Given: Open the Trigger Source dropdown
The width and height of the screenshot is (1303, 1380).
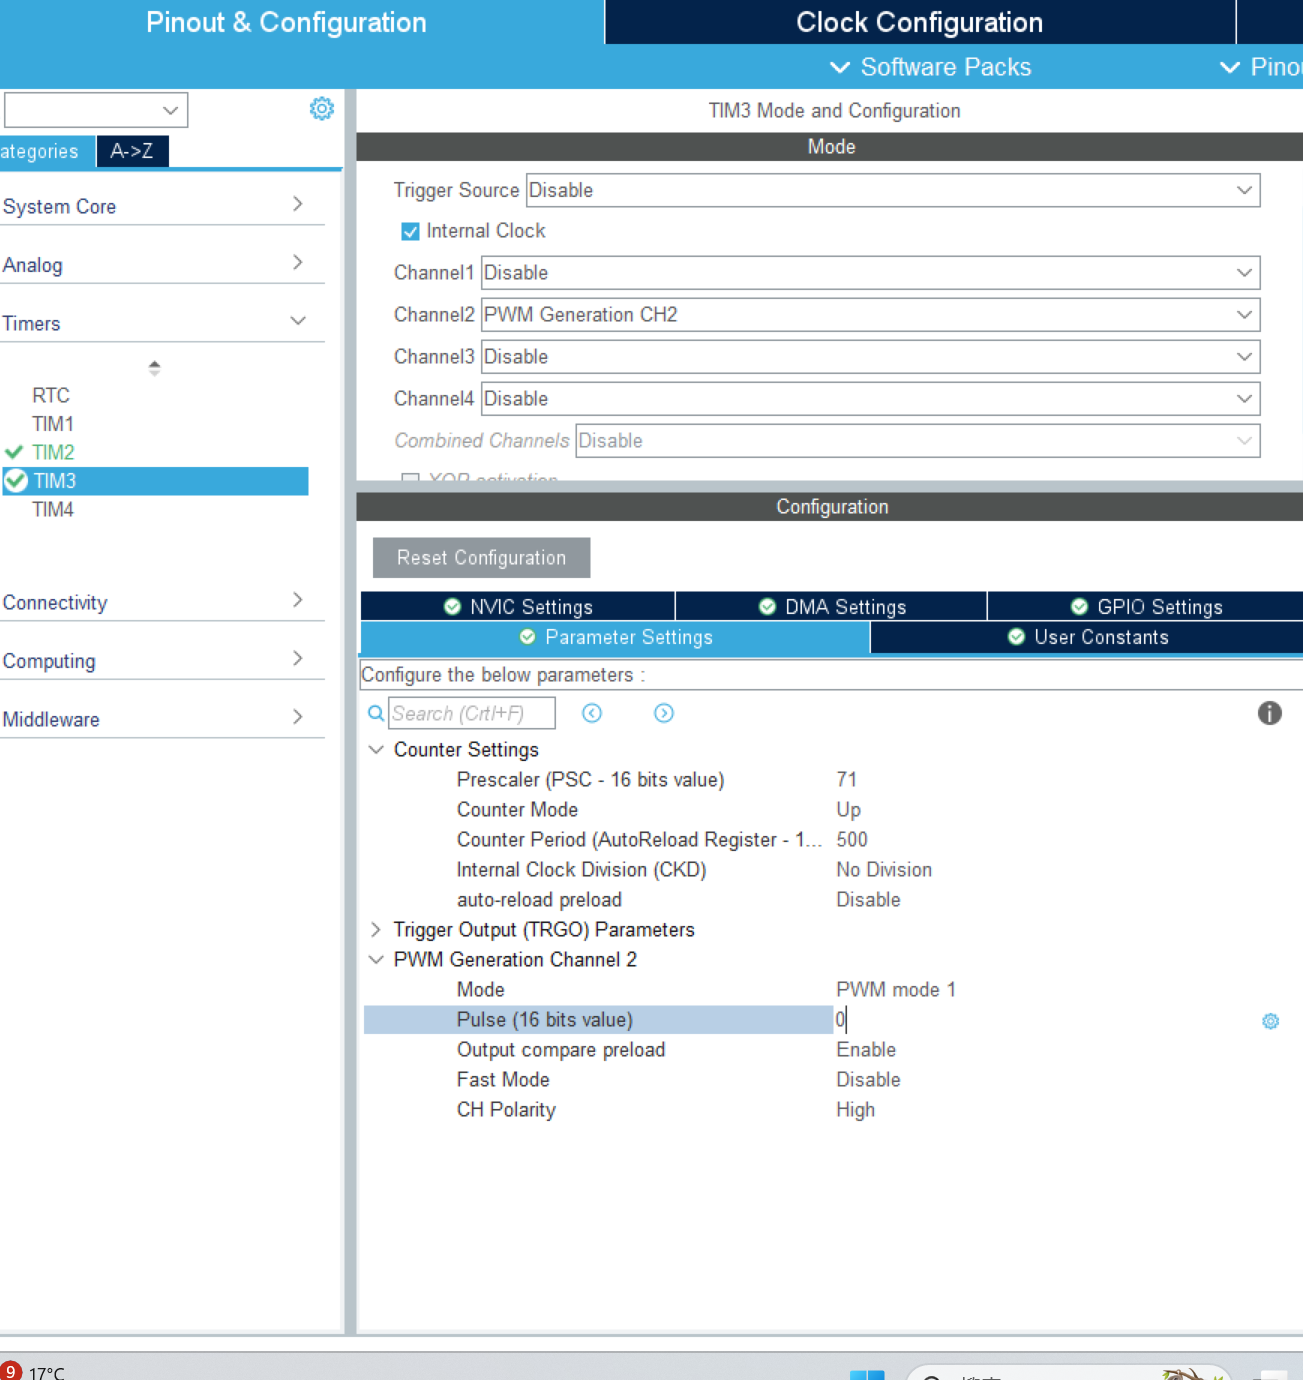Looking at the screenshot, I should 893,190.
